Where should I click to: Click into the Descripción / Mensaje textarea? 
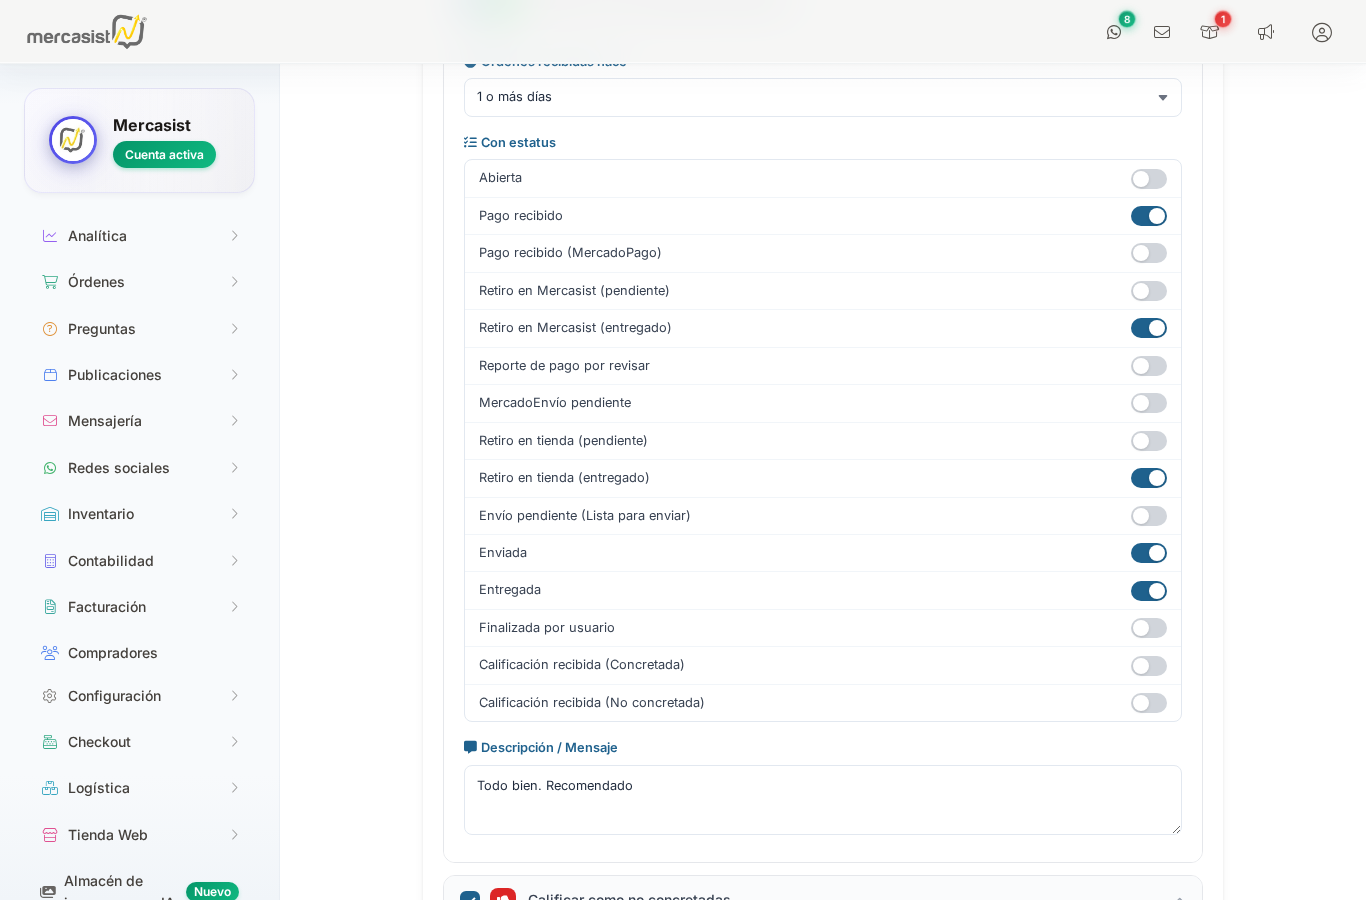click(x=823, y=800)
